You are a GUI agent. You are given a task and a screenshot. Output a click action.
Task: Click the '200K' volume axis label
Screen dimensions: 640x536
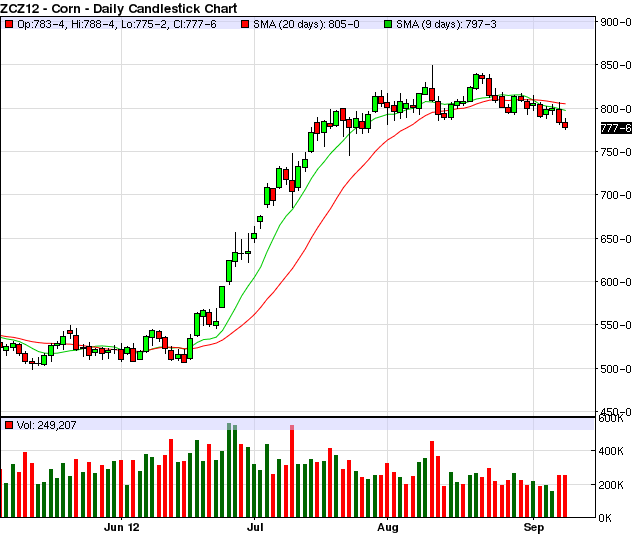tap(611, 485)
